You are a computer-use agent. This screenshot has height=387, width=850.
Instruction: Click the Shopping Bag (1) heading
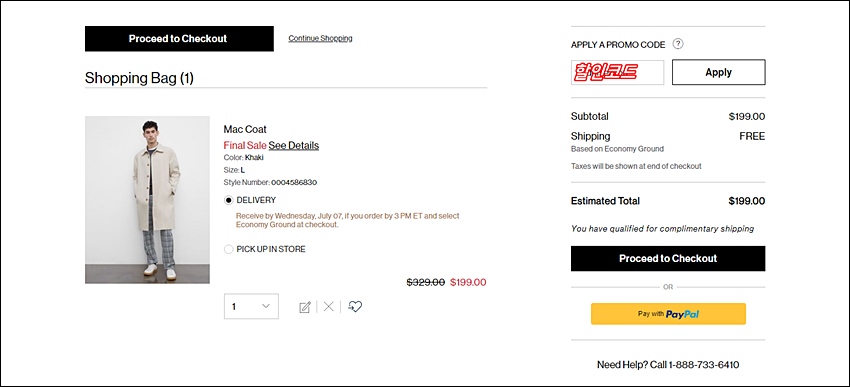coord(139,78)
